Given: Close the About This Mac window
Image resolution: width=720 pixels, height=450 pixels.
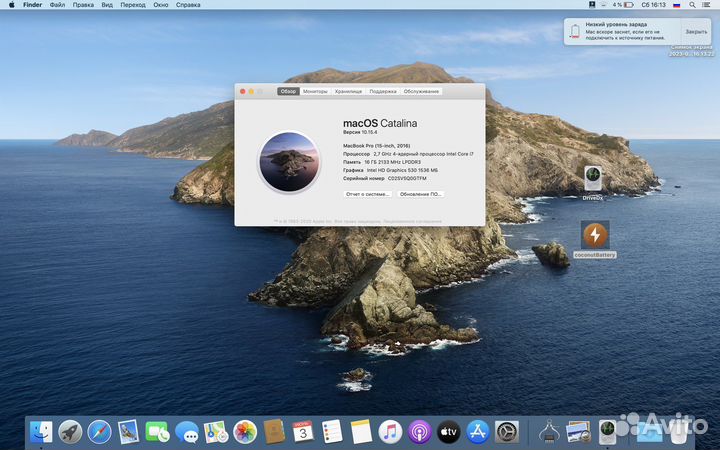Looking at the screenshot, I should tap(242, 91).
